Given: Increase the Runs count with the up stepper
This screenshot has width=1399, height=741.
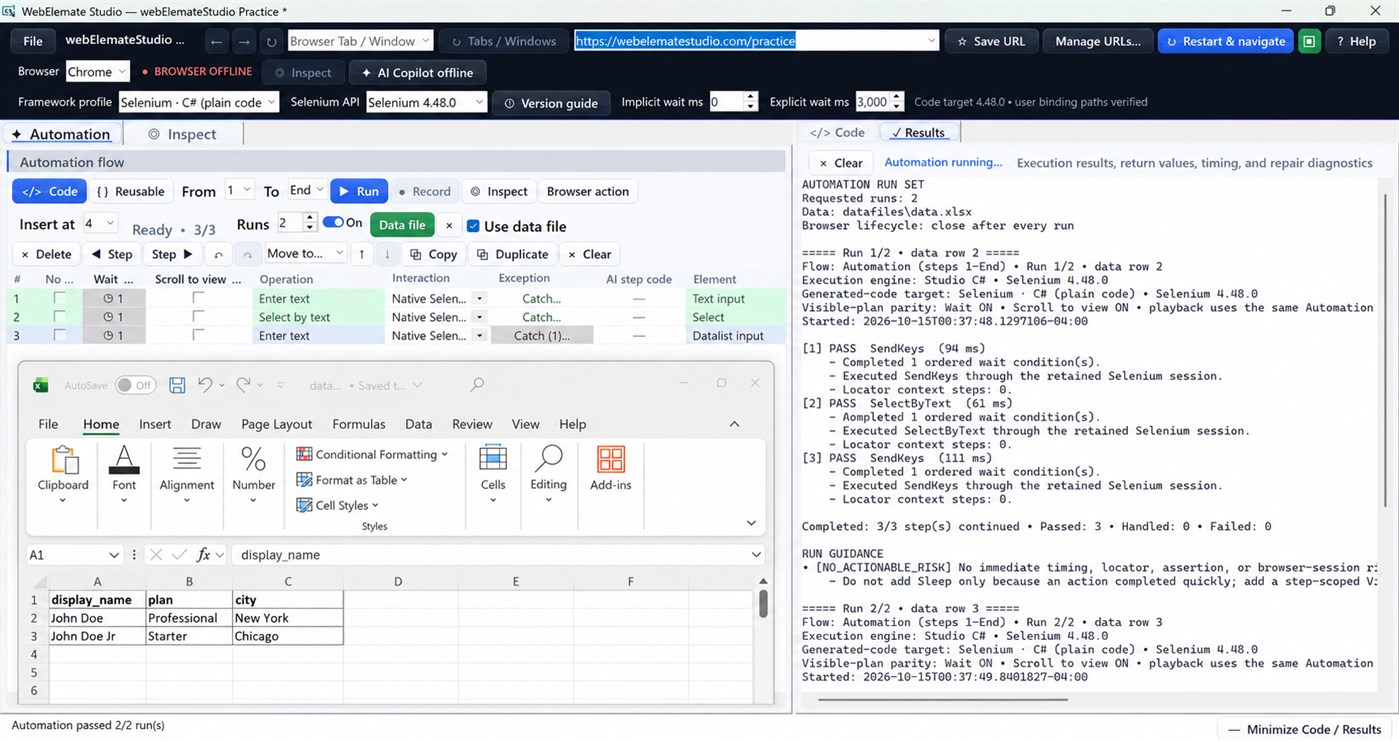Looking at the screenshot, I should pyautogui.click(x=310, y=218).
